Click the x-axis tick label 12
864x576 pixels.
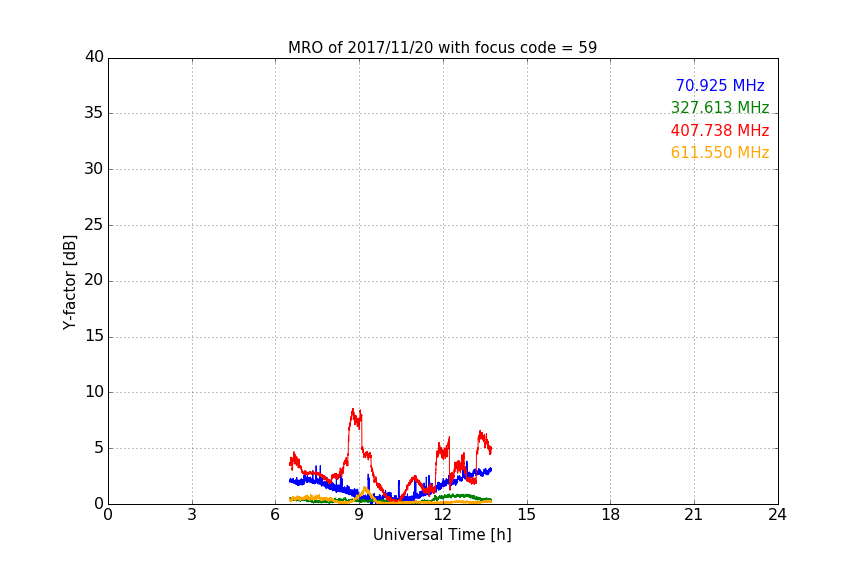pyautogui.click(x=443, y=515)
